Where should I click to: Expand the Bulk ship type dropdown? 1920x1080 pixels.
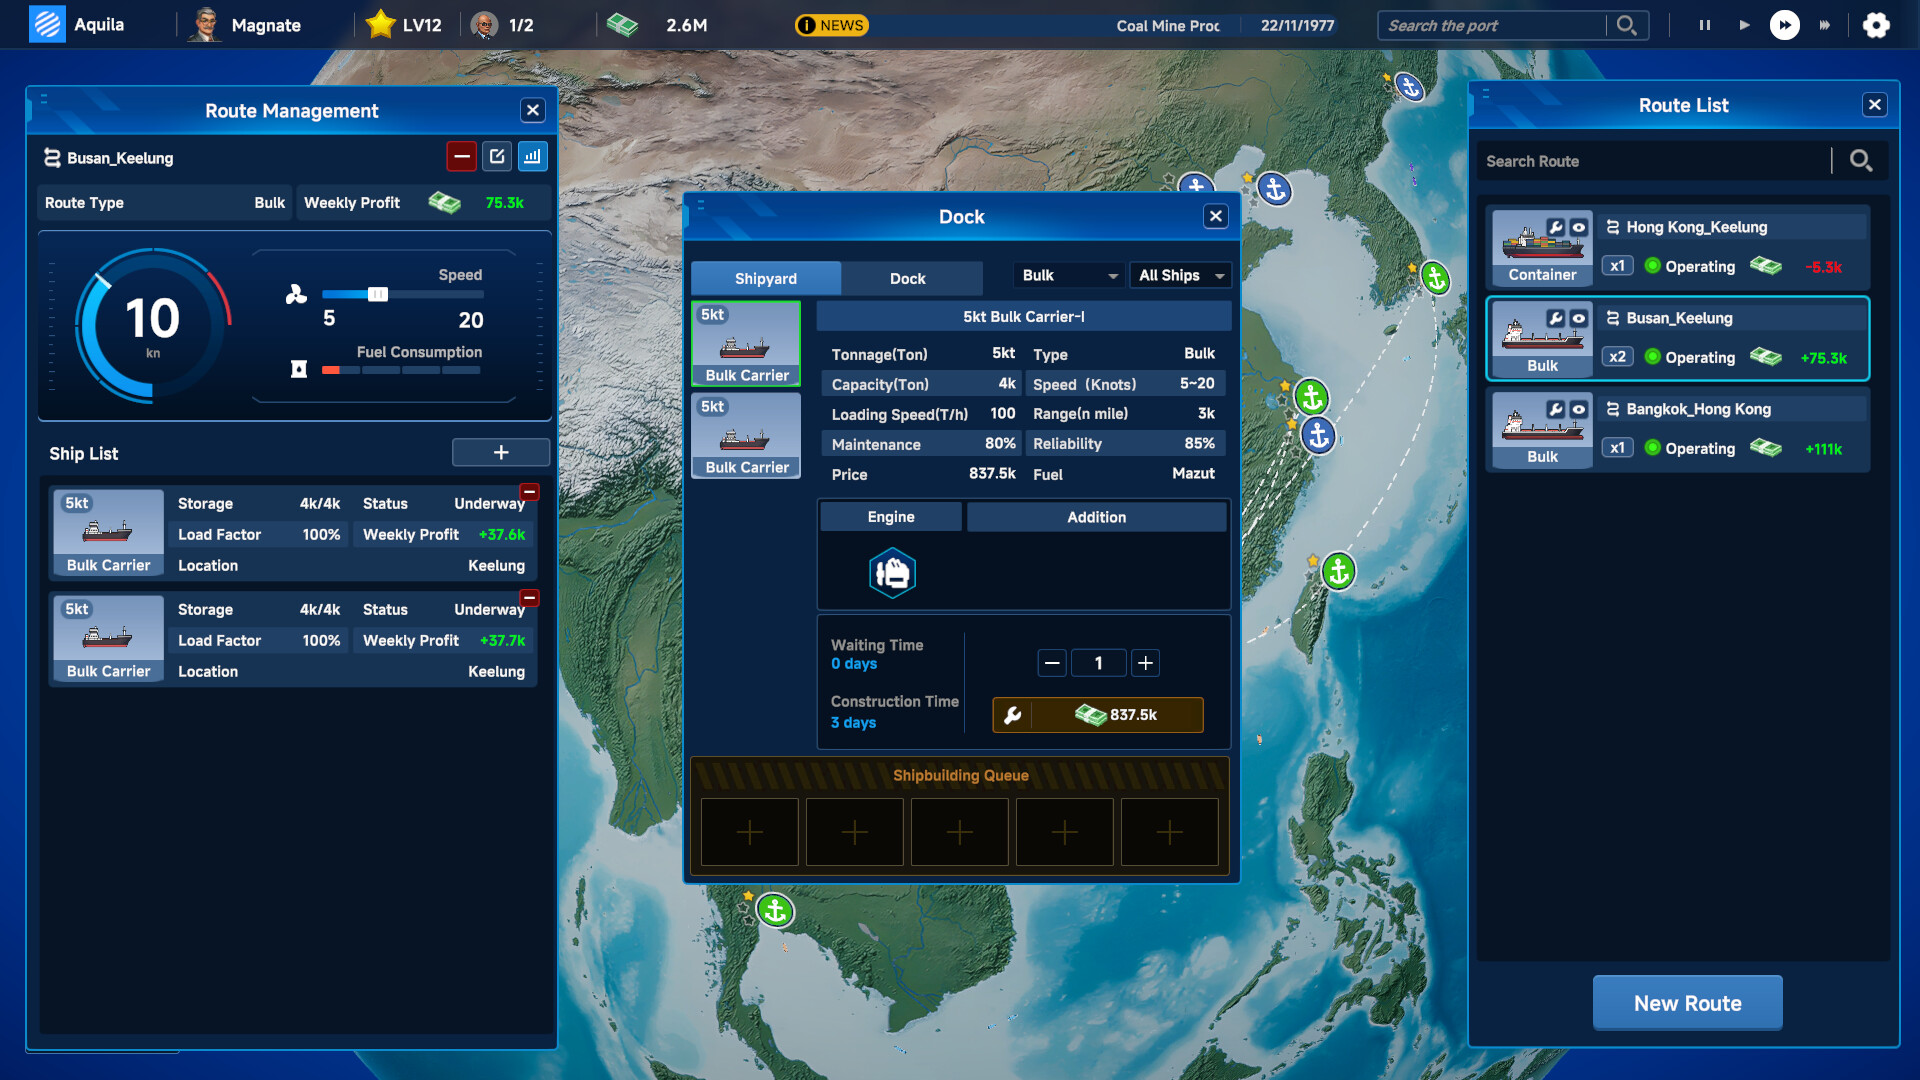click(x=1069, y=275)
